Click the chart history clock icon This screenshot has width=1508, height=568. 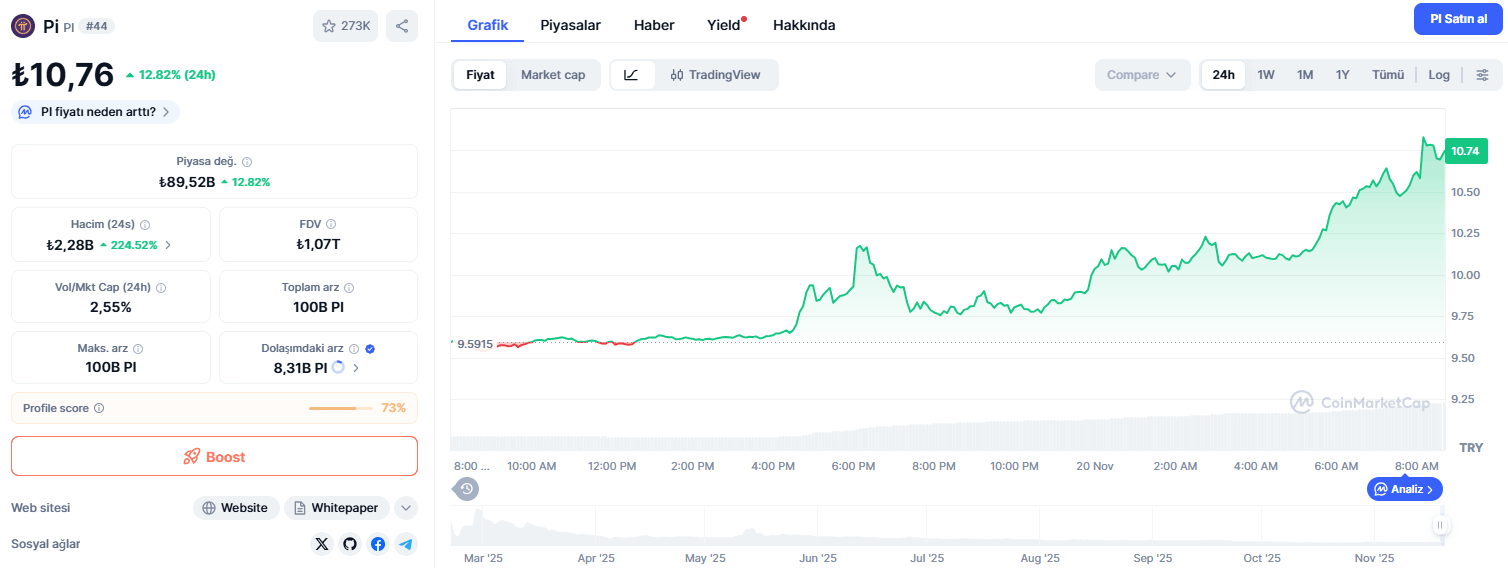pyautogui.click(x=466, y=489)
